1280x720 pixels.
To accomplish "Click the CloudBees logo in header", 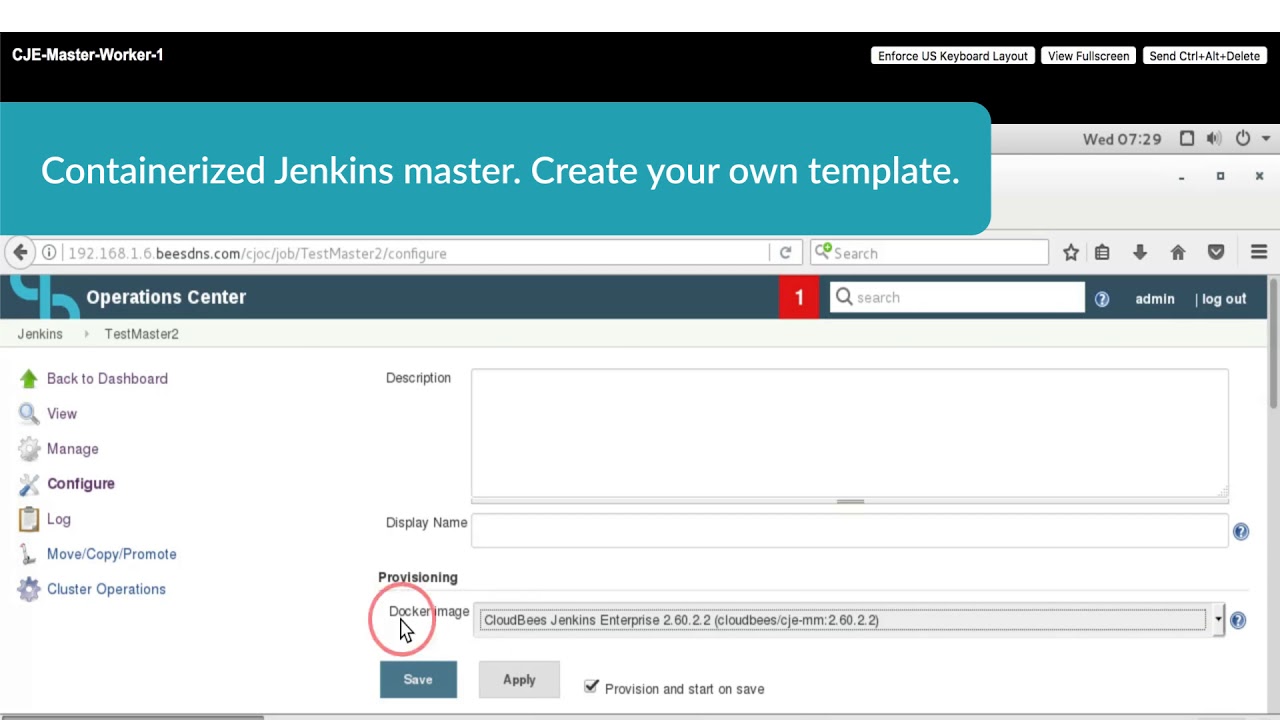I will point(43,297).
